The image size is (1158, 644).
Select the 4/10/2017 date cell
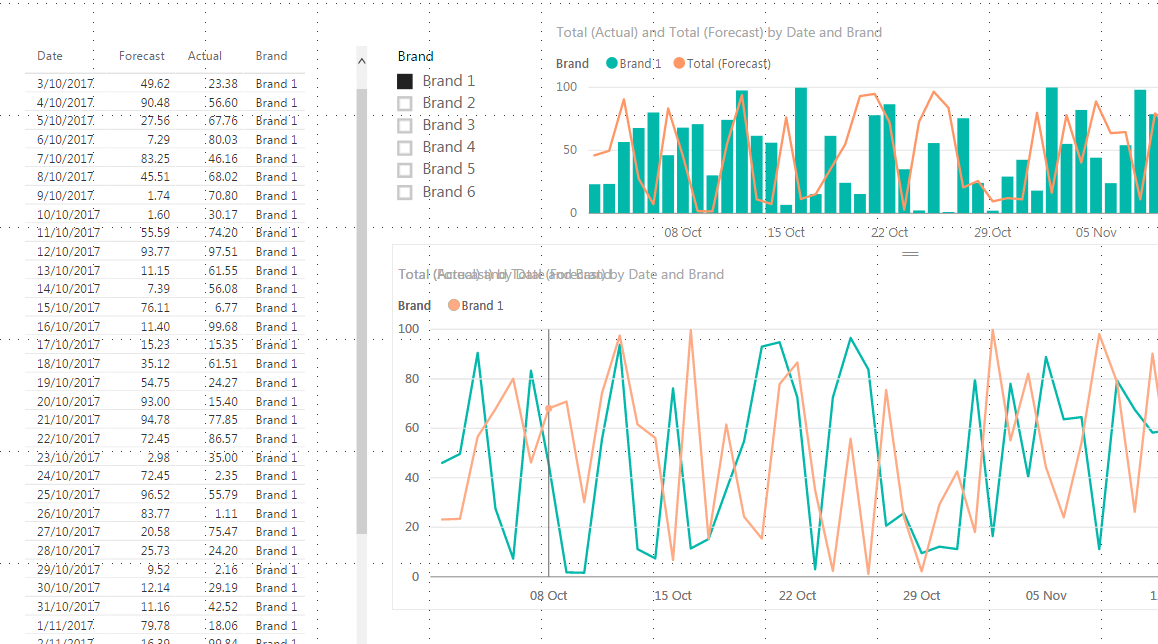tap(65, 103)
